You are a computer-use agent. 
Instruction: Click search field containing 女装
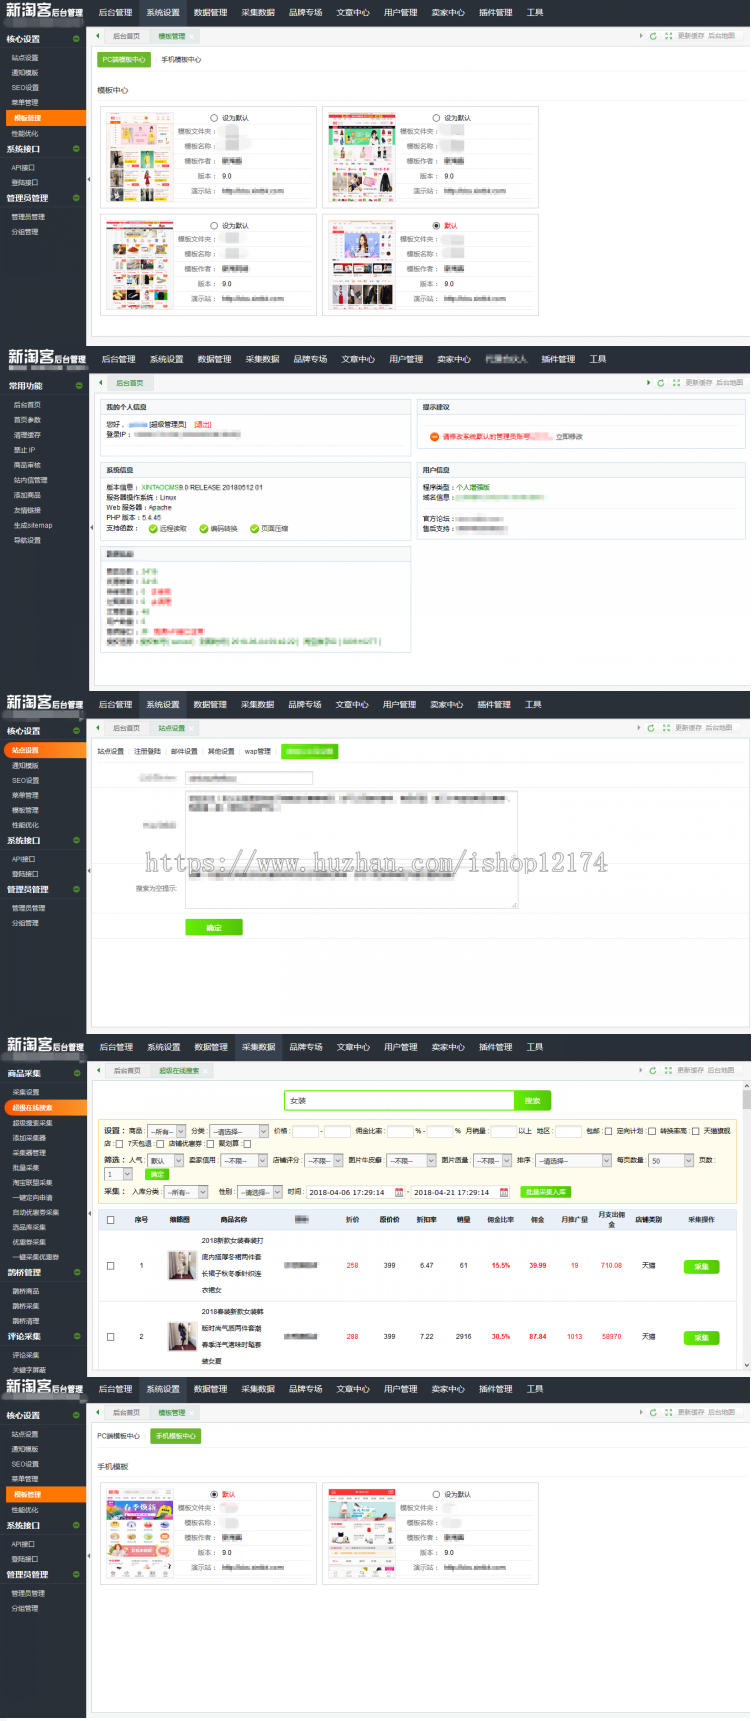tap(399, 1101)
